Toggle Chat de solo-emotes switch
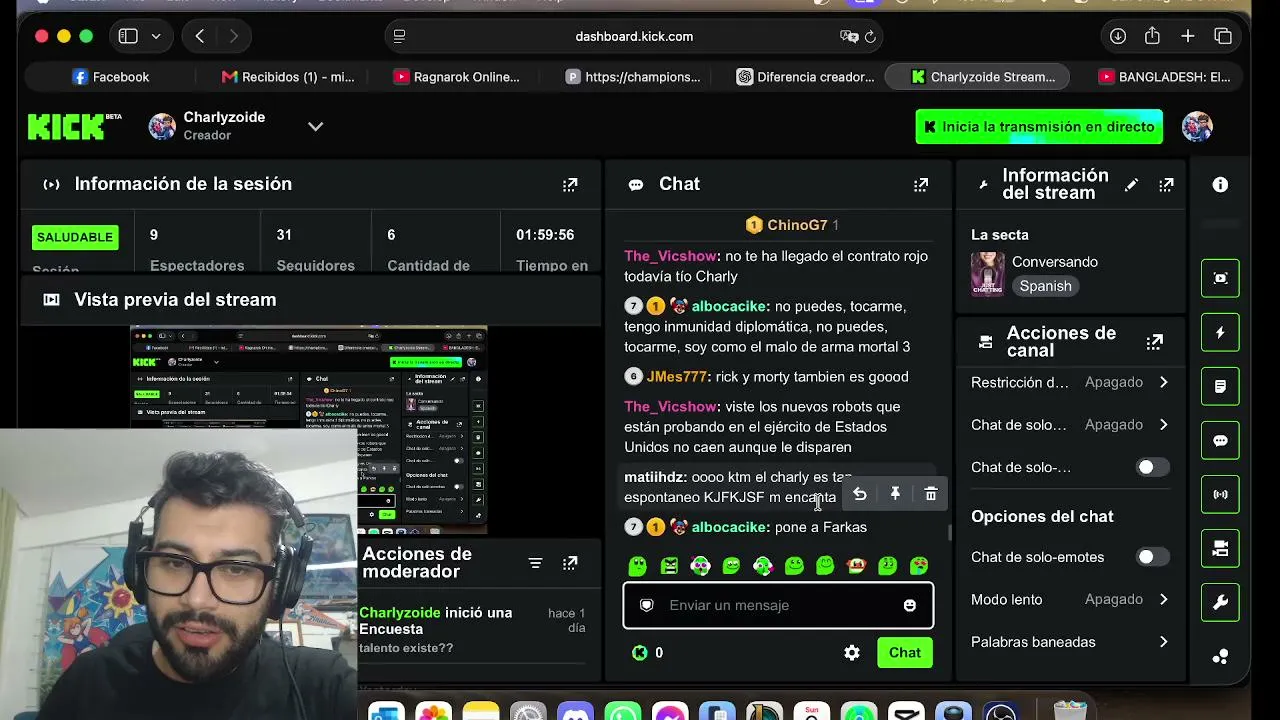 click(x=1152, y=557)
